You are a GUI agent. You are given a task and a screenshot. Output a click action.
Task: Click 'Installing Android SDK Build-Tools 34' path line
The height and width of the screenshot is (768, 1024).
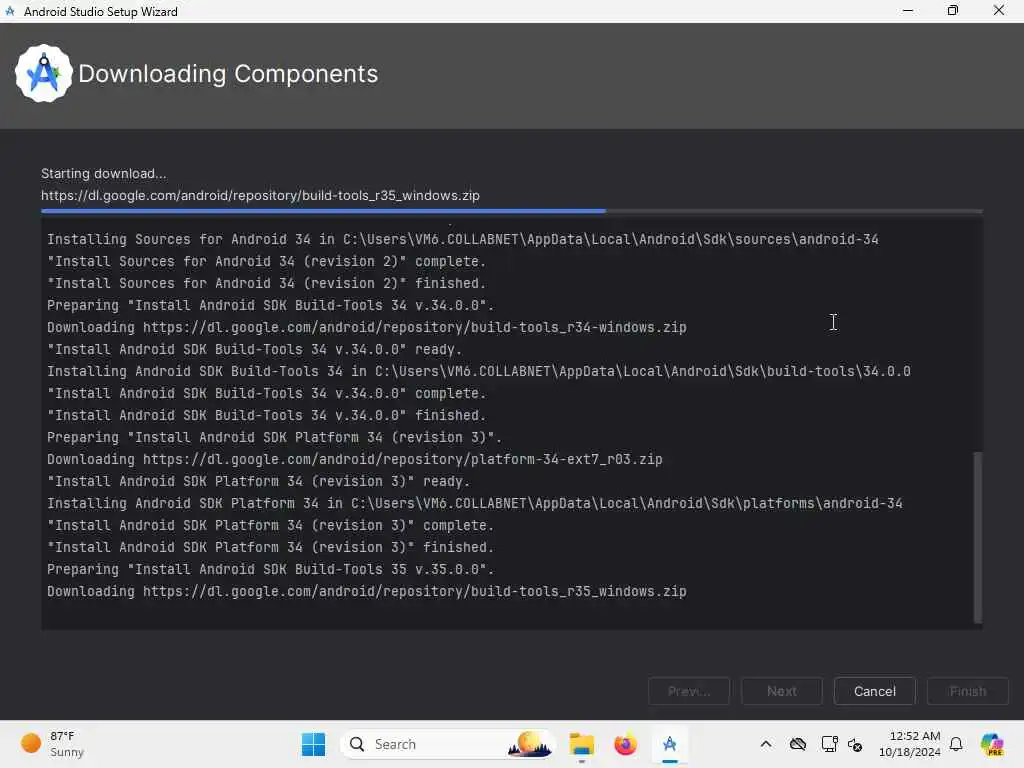point(479,371)
